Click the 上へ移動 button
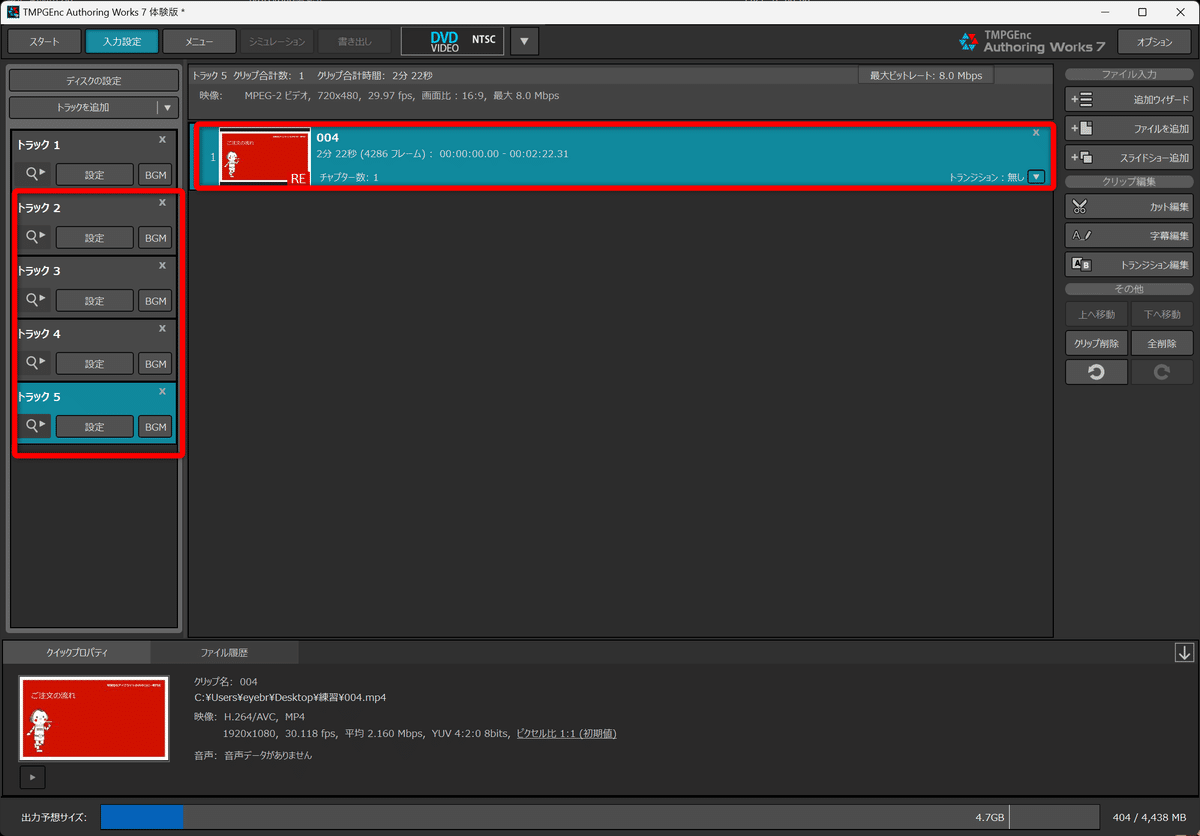 [1096, 314]
